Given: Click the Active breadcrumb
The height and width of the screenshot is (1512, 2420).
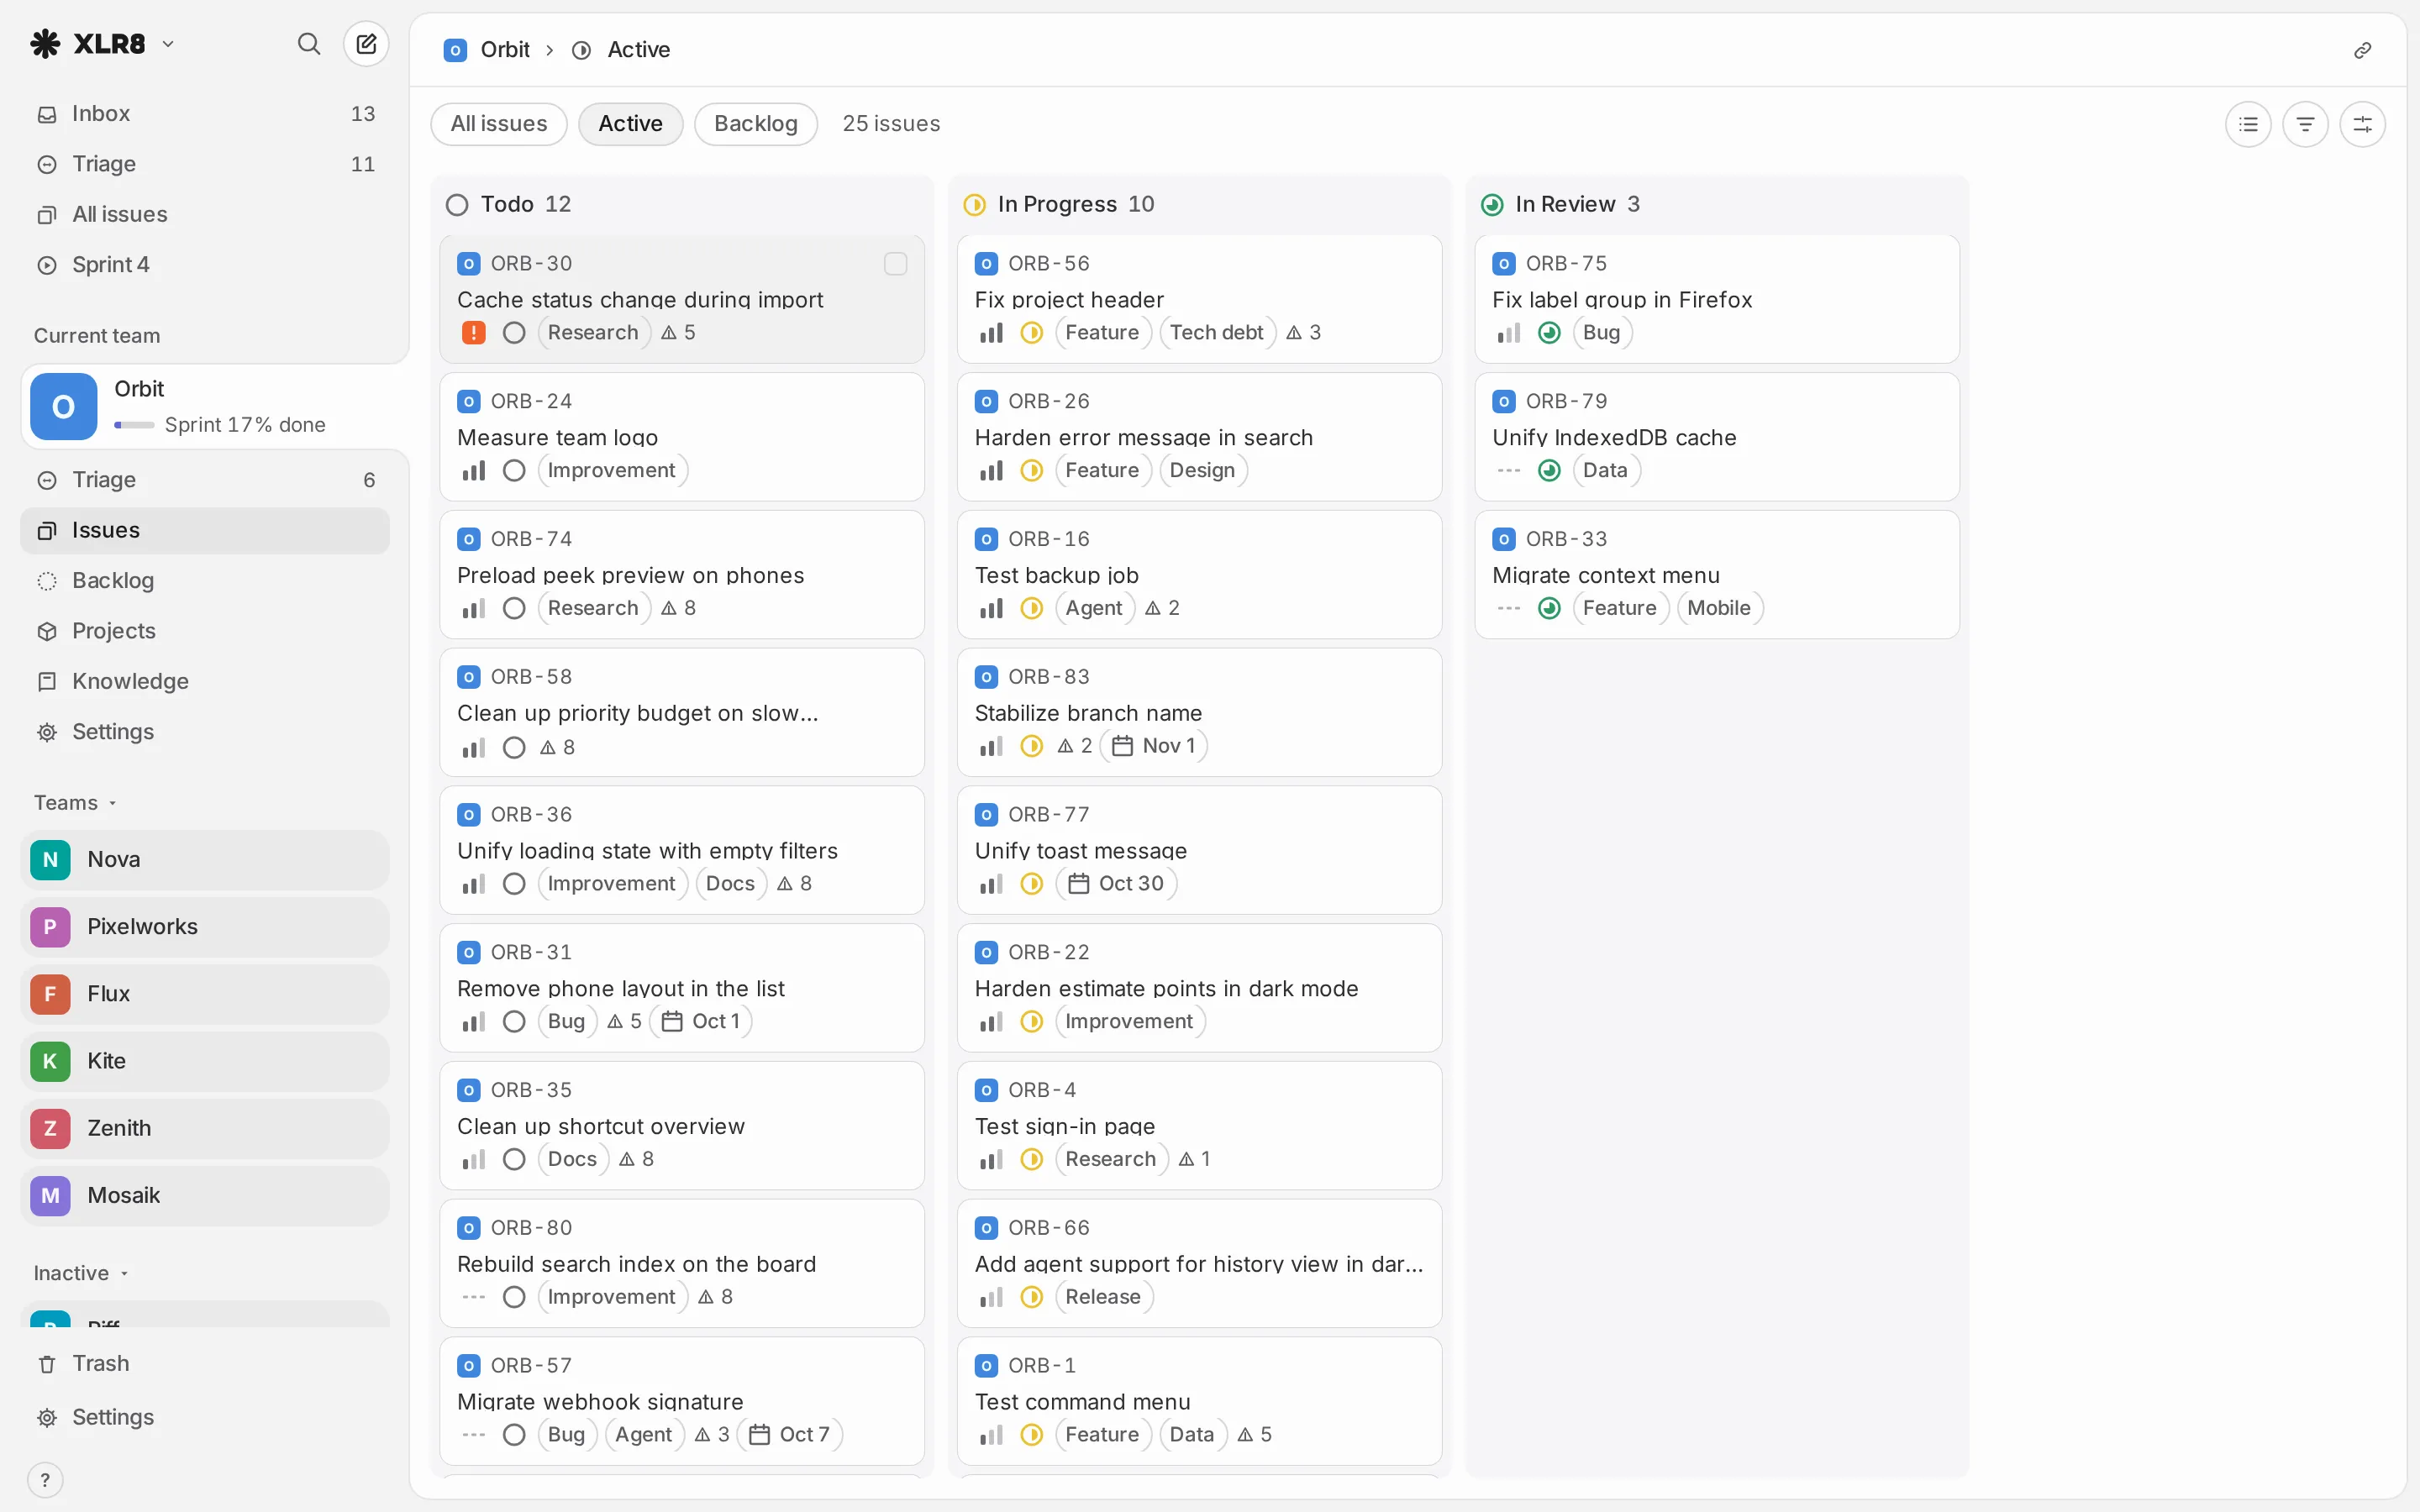Looking at the screenshot, I should tap(621, 50).
